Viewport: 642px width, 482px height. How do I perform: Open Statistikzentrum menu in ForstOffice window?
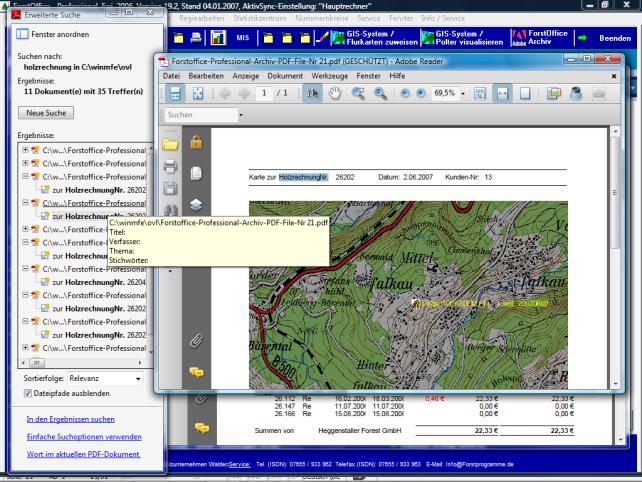pyautogui.click(x=260, y=18)
